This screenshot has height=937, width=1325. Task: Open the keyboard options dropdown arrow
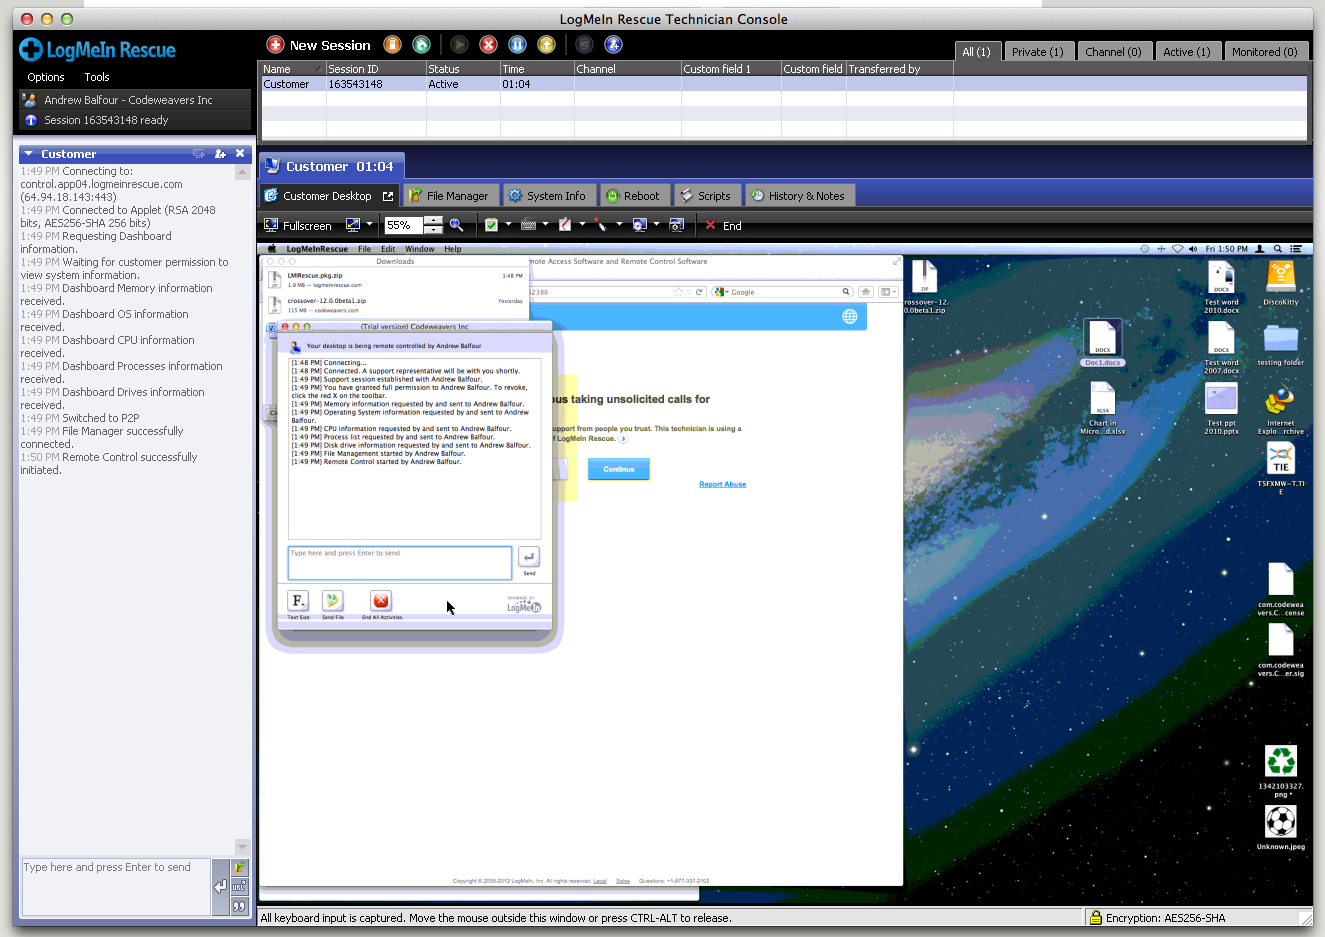click(x=545, y=225)
